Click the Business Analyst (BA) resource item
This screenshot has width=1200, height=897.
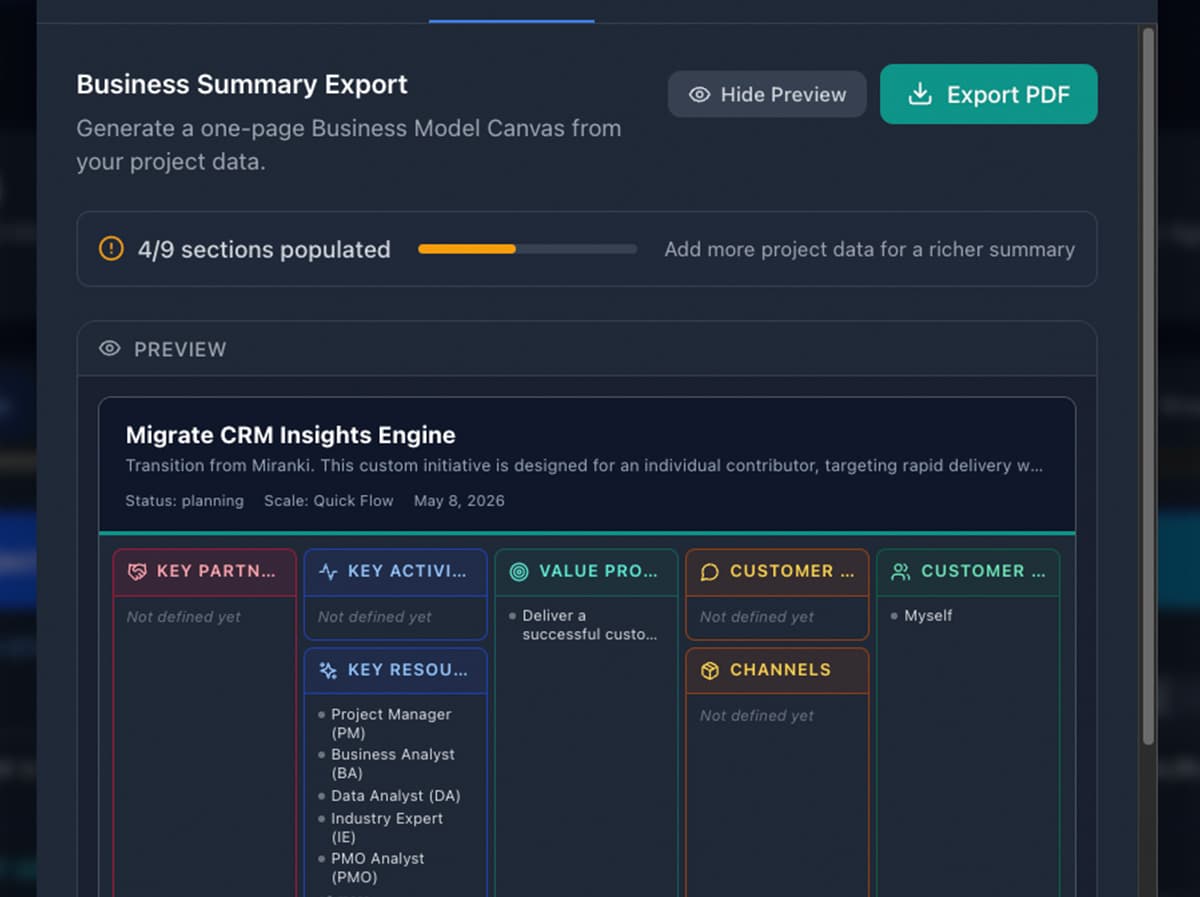click(392, 764)
